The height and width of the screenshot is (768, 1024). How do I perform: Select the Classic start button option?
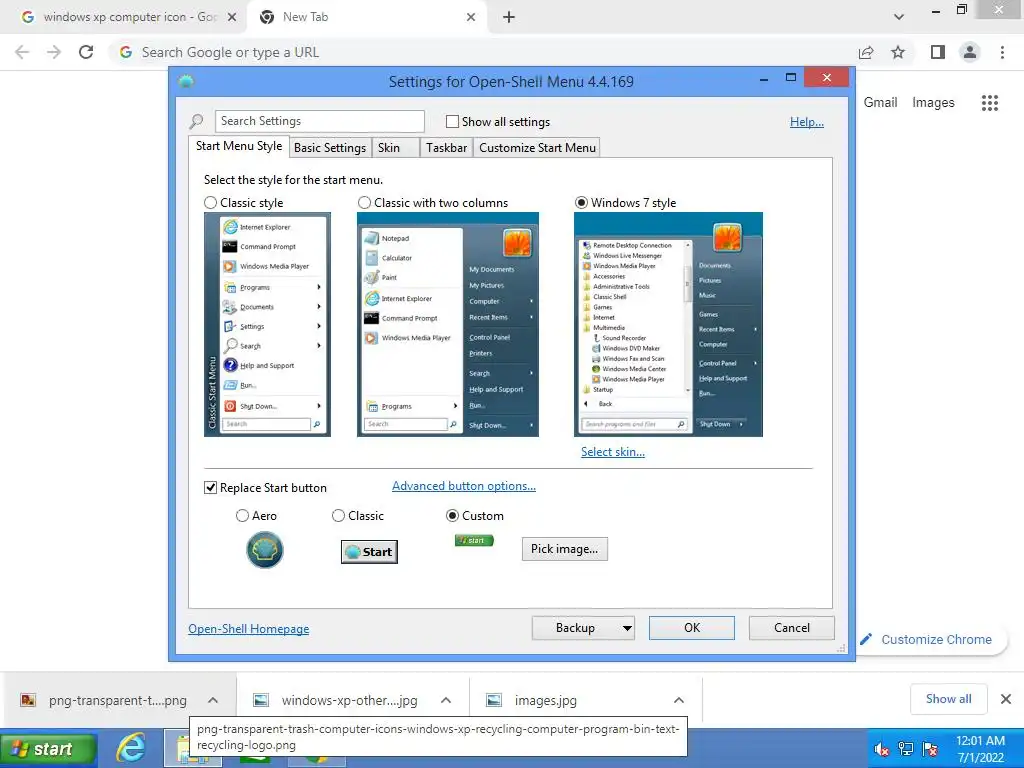coord(338,516)
